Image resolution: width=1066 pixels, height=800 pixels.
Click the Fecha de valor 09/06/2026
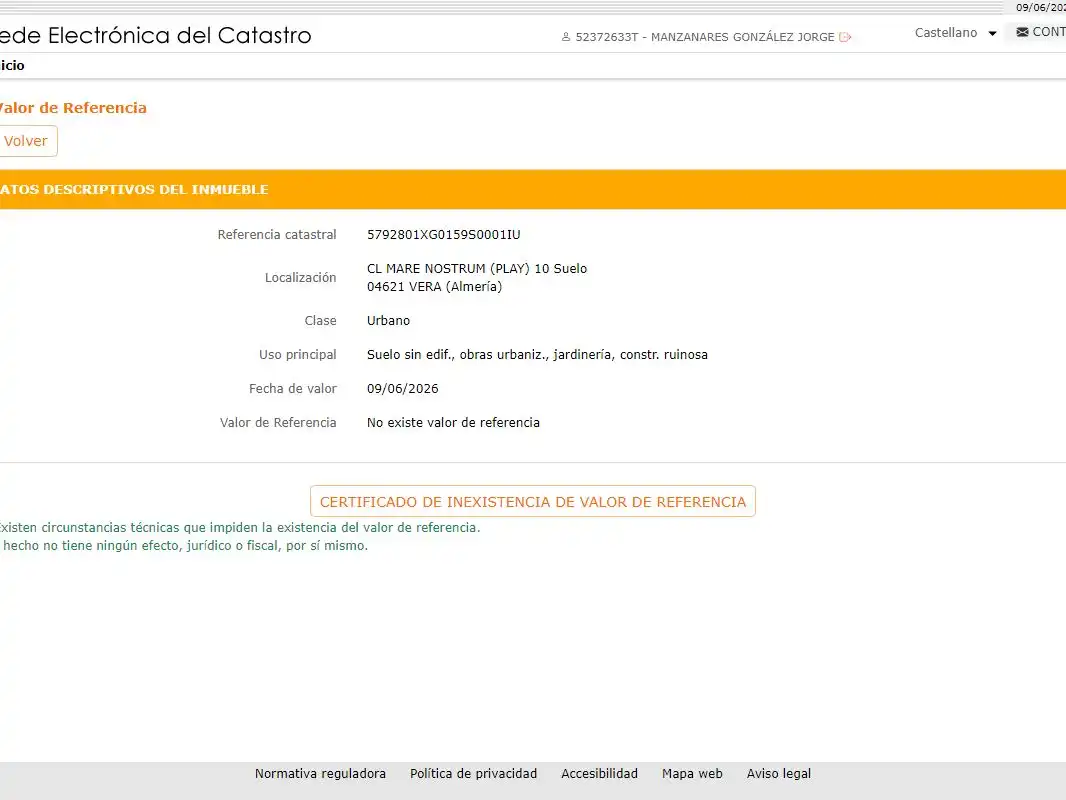point(402,388)
